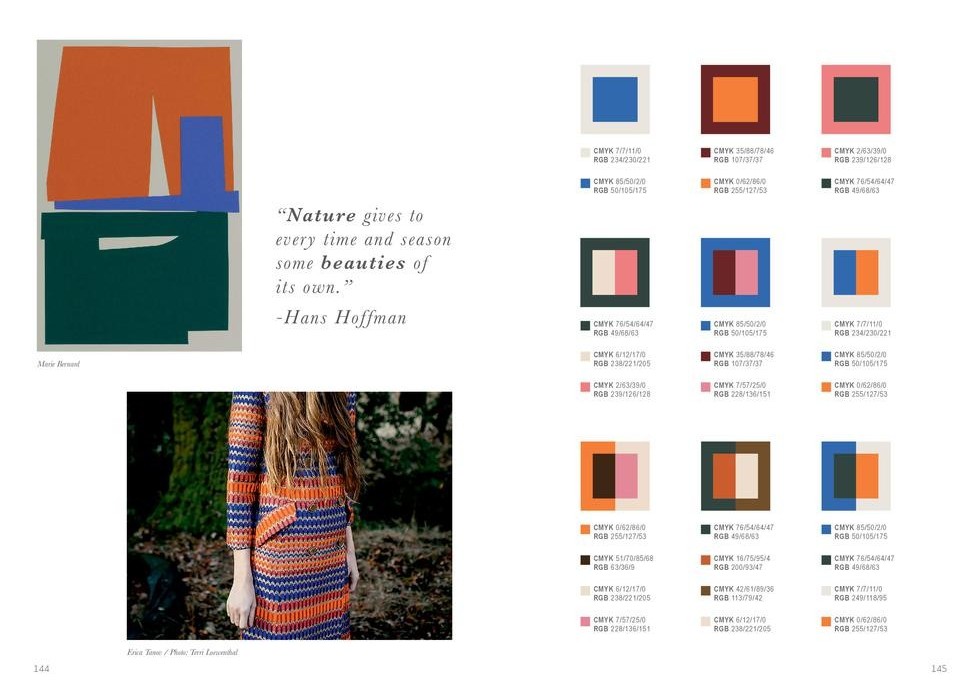Click the blue square inside the first palette
This screenshot has height=700, width=980.
[615, 99]
